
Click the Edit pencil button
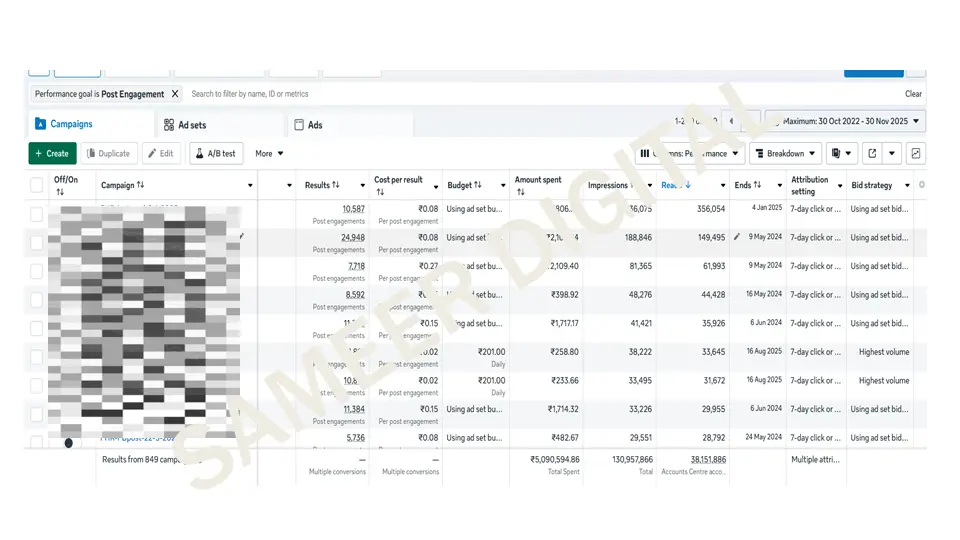point(162,154)
